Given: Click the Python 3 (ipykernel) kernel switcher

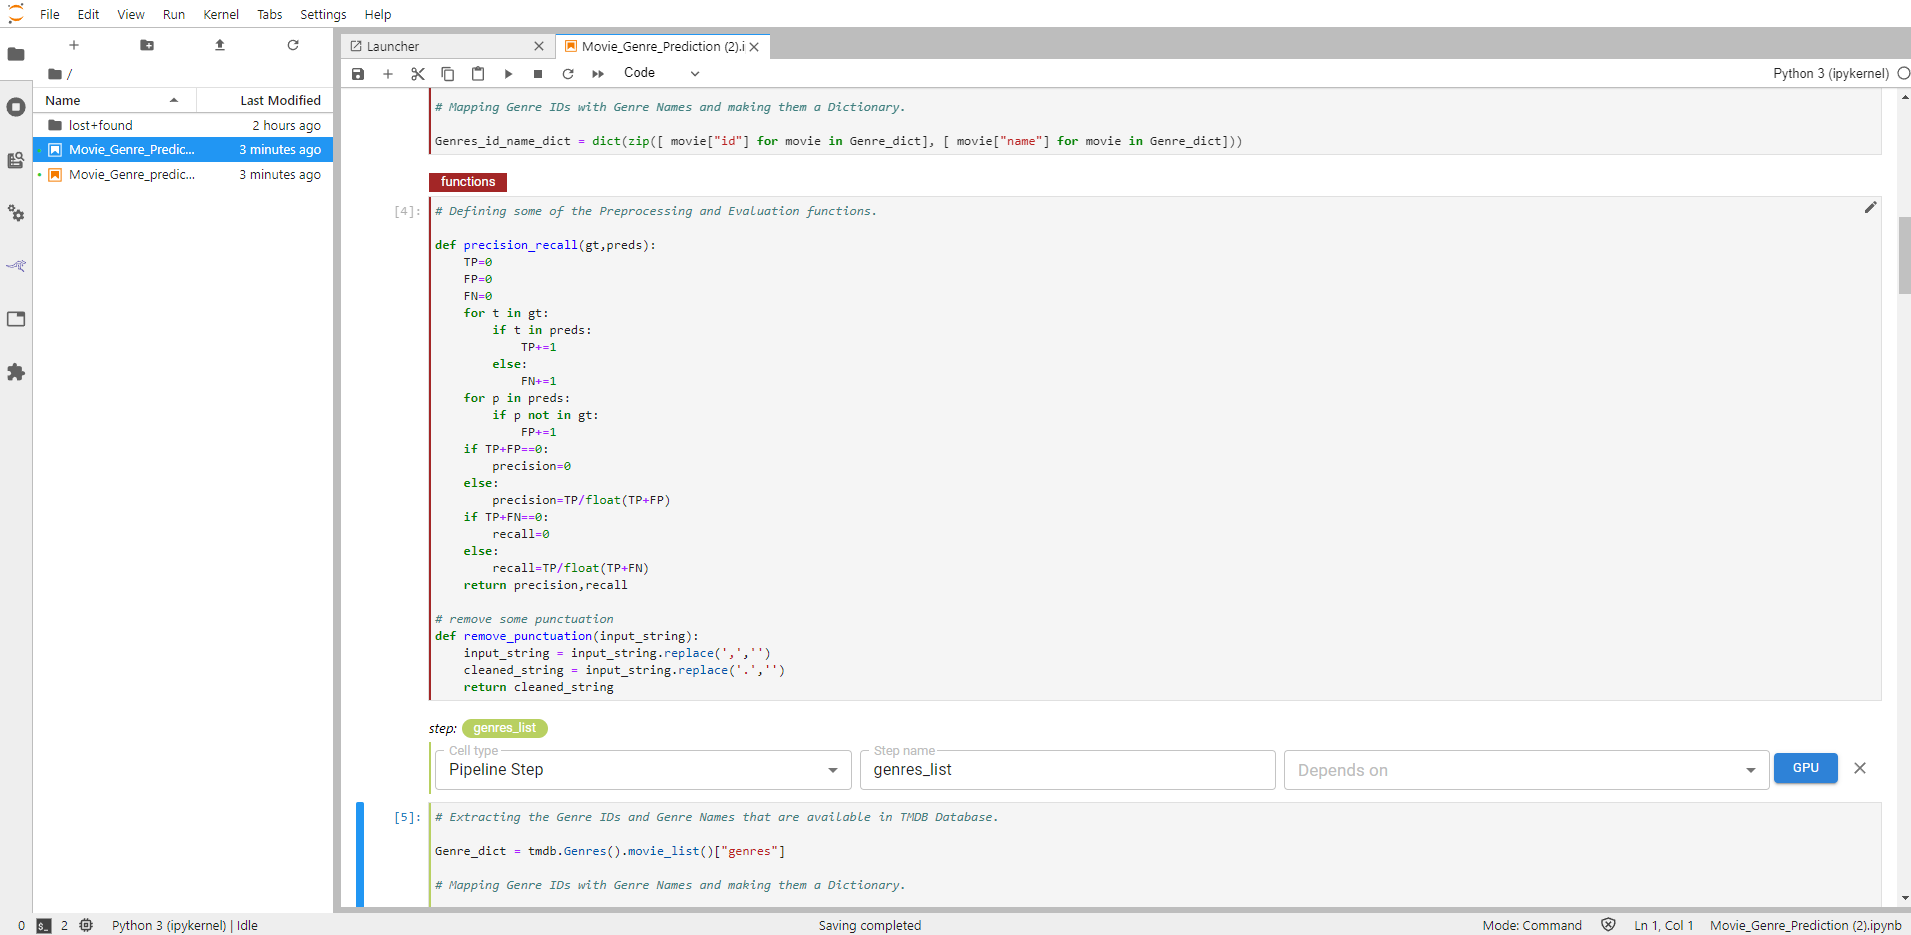Looking at the screenshot, I should (x=1831, y=73).
